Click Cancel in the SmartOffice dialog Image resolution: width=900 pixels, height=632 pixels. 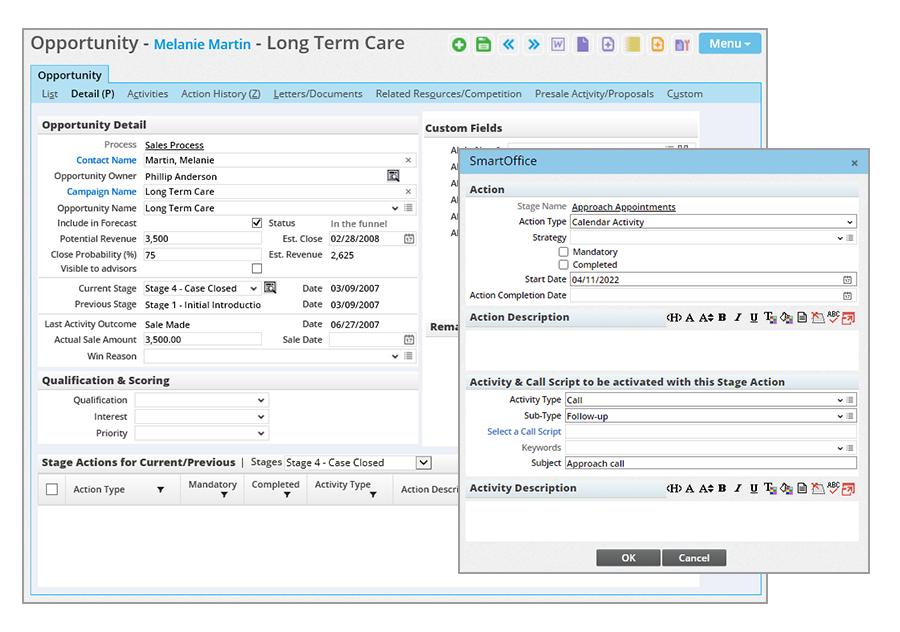(x=694, y=558)
